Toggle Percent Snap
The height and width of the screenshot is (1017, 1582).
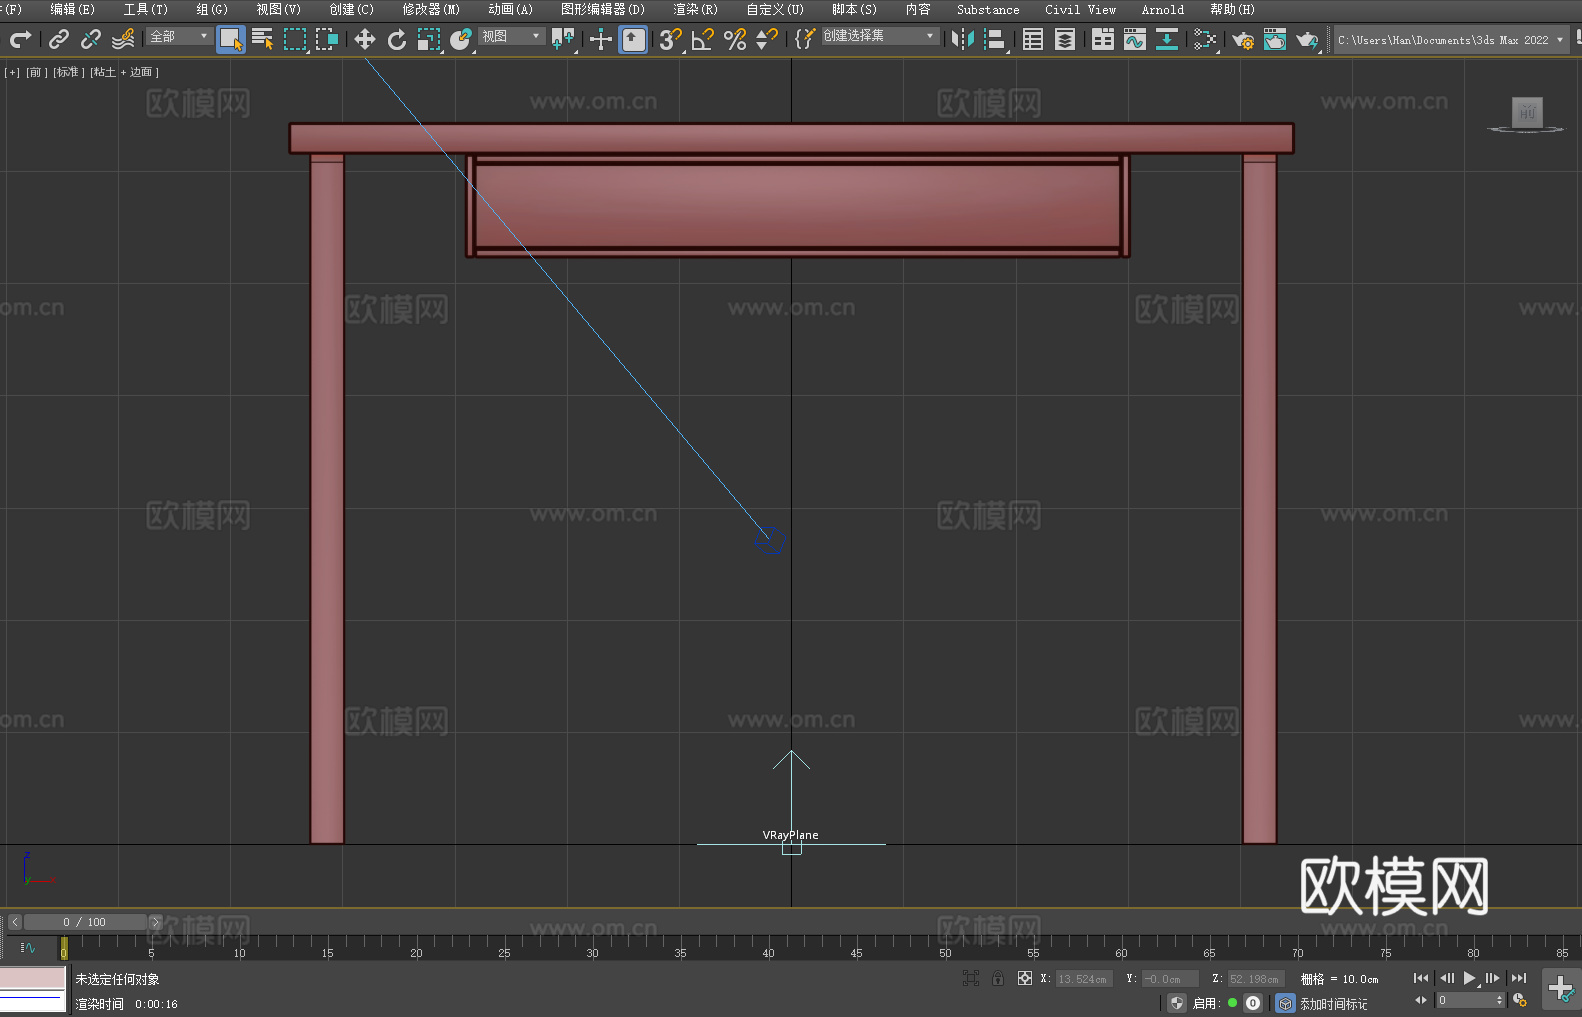pos(735,39)
